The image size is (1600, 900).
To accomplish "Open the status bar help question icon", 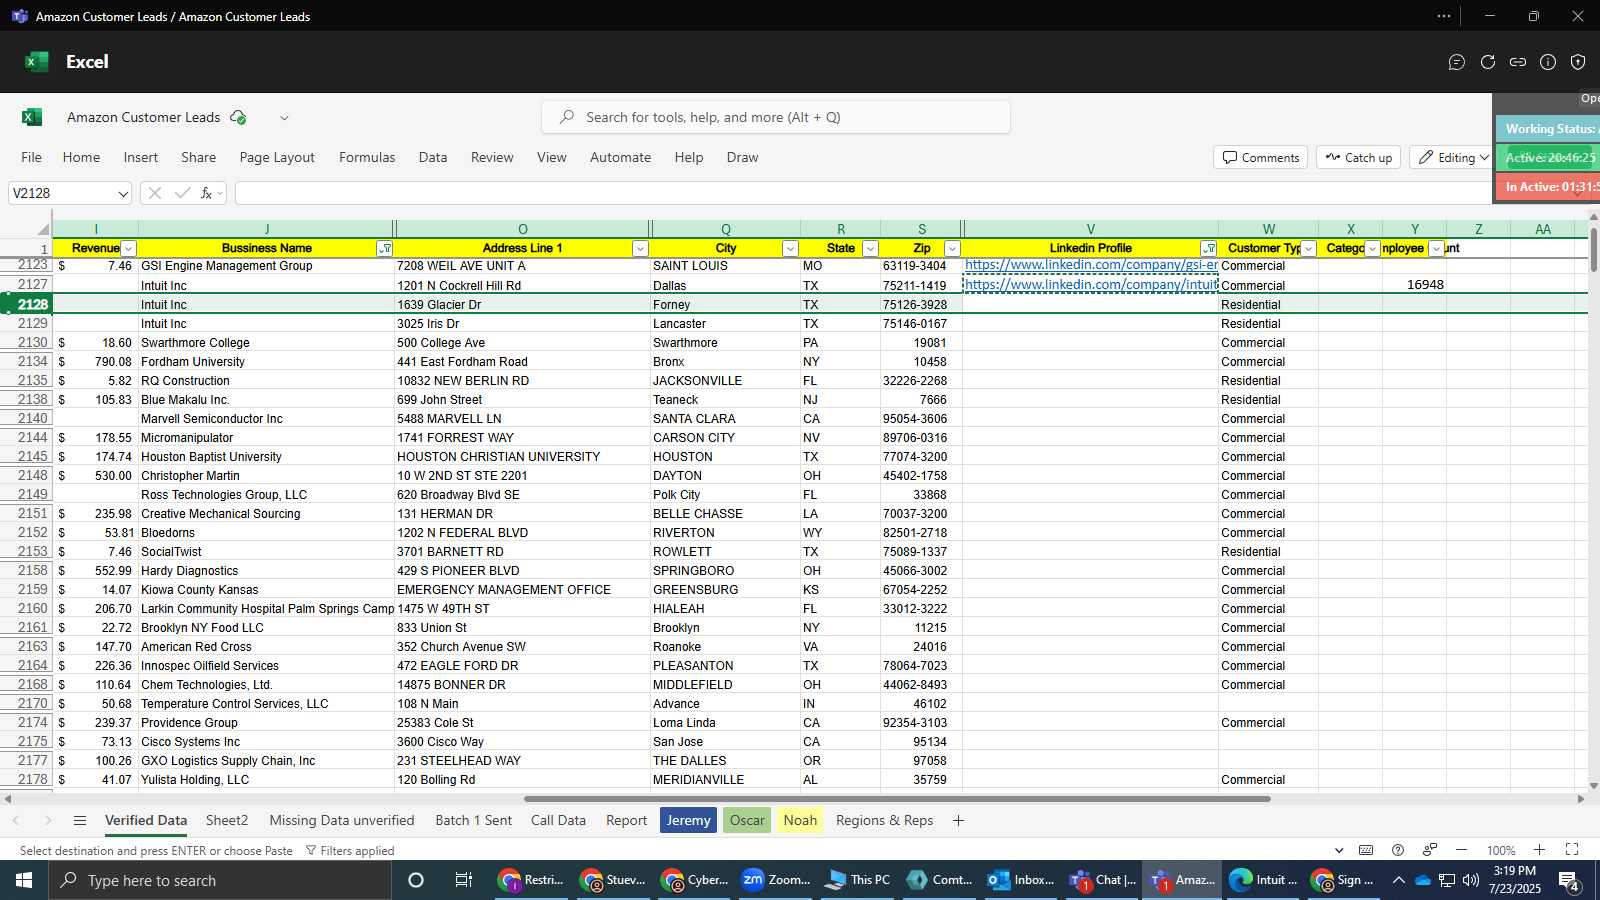I will (1398, 850).
